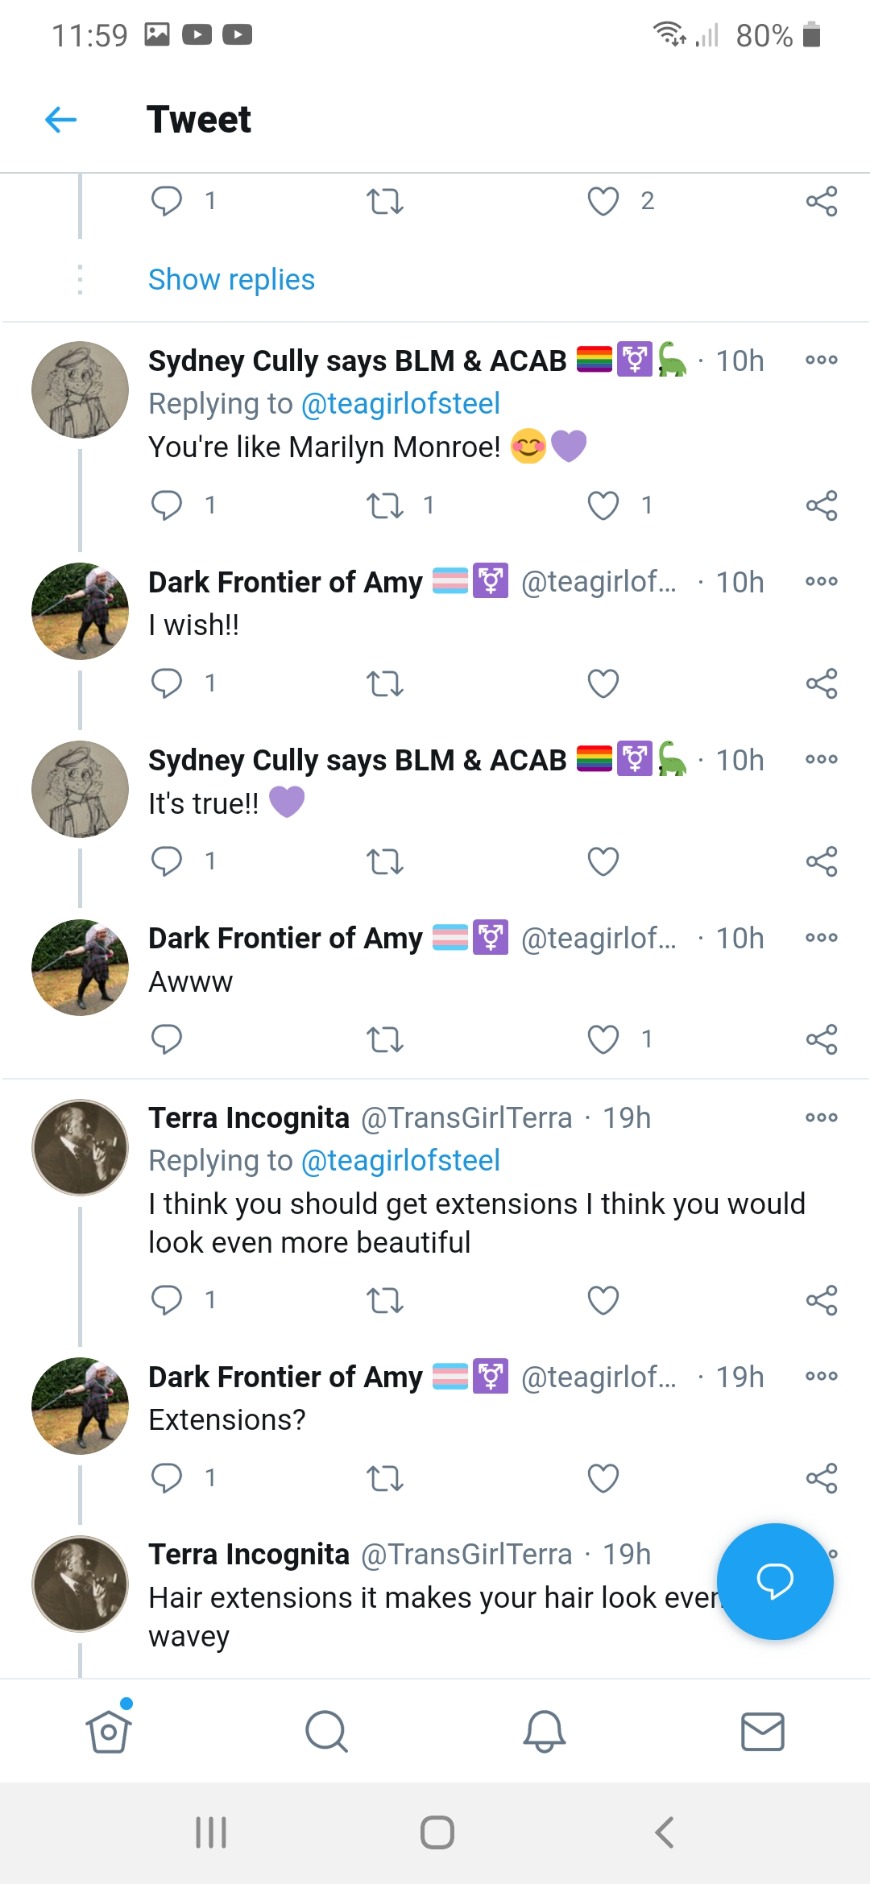This screenshot has width=870, height=1884.
Task: Share the "Extensions?" tweet
Action: point(821,1478)
